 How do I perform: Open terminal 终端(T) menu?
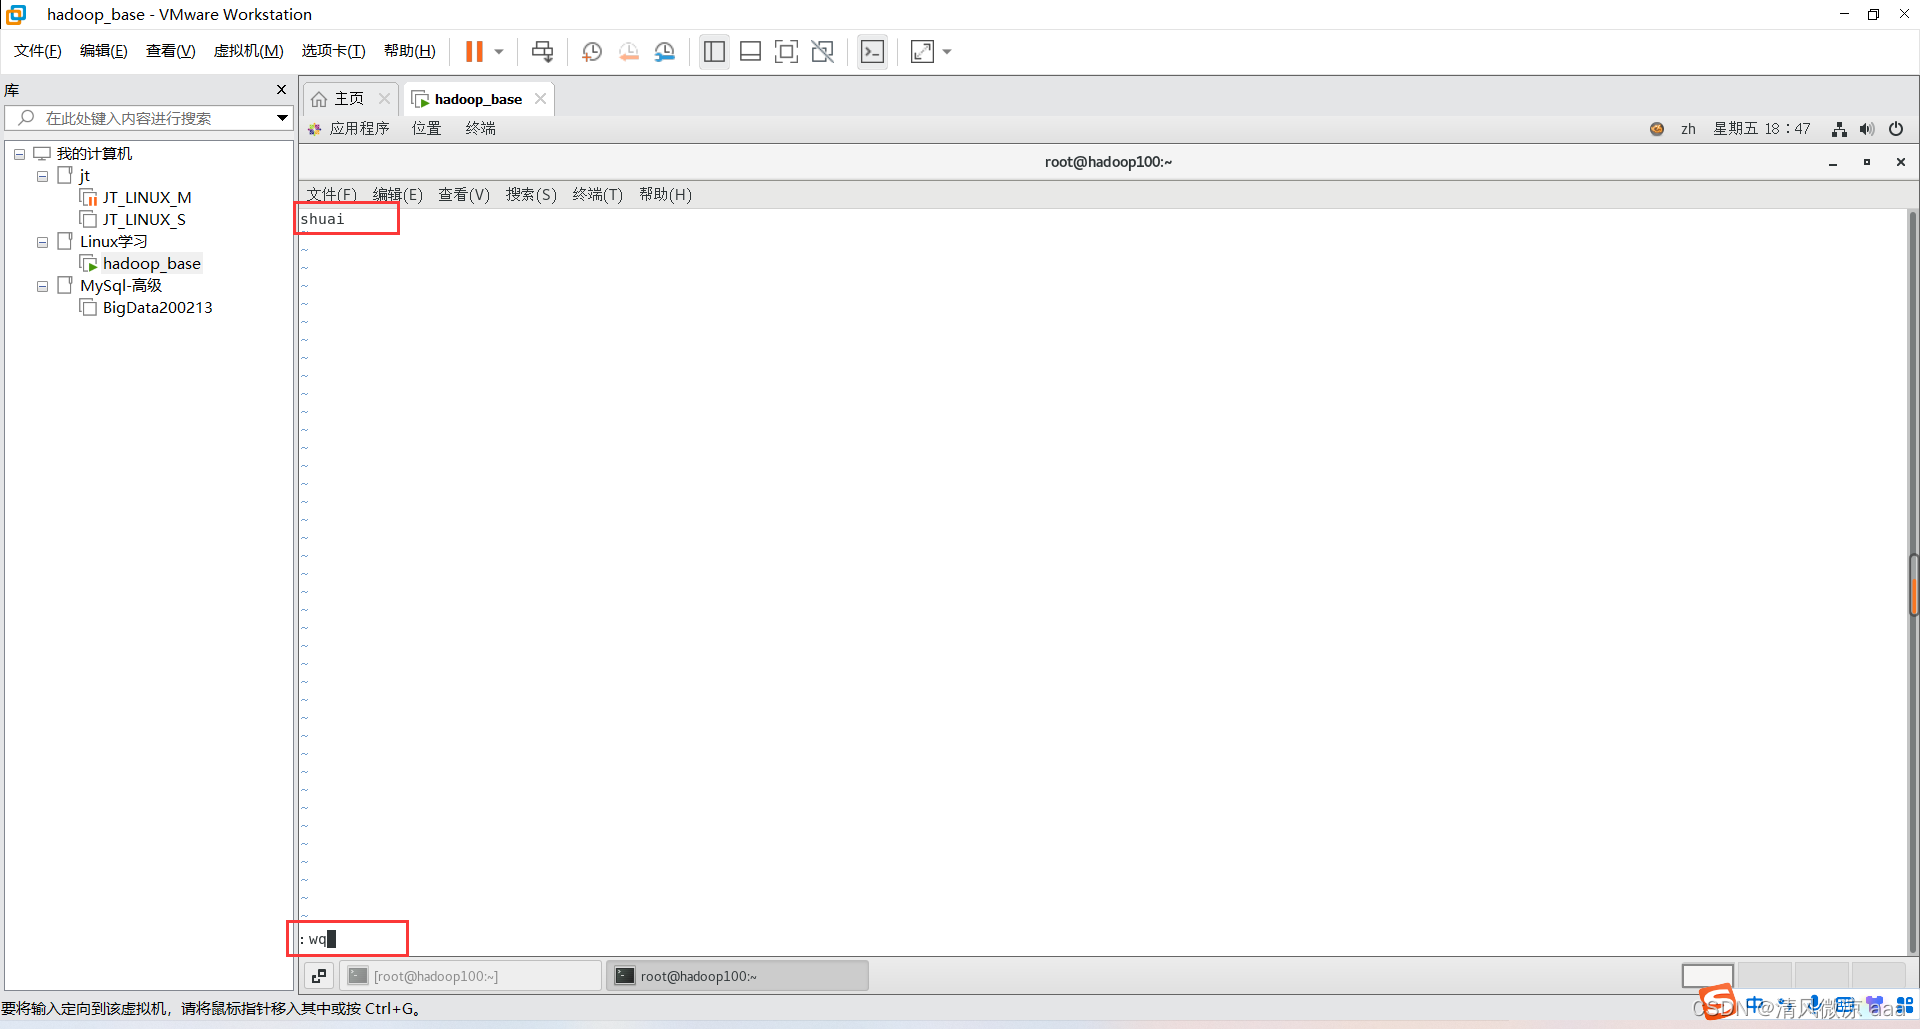click(x=597, y=195)
